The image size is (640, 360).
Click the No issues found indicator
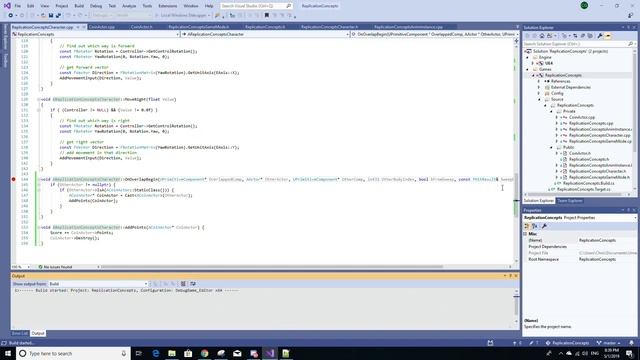tap(56, 267)
